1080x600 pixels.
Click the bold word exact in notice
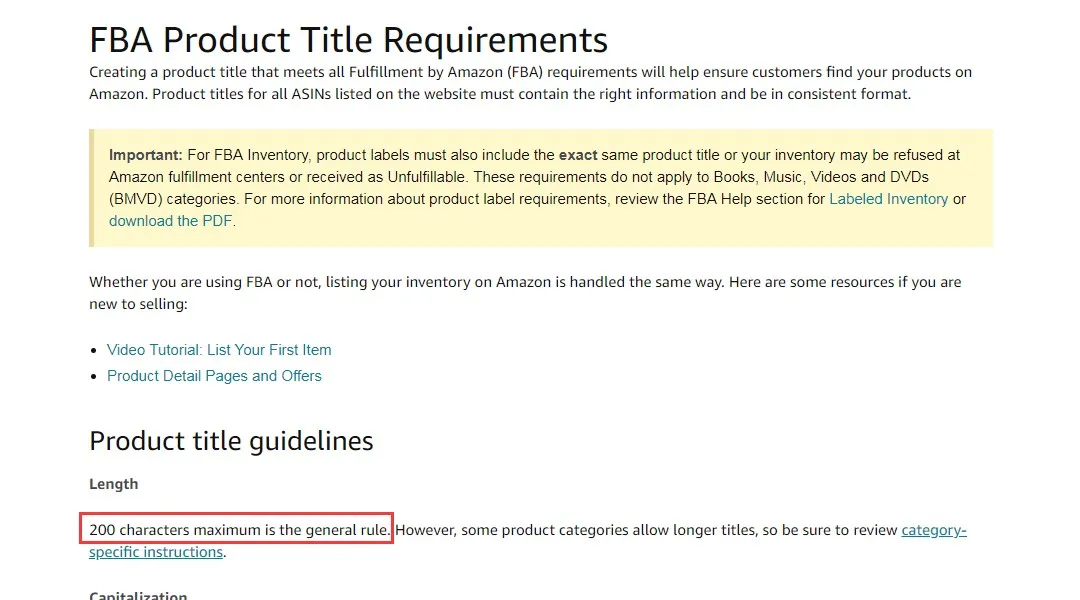578,155
